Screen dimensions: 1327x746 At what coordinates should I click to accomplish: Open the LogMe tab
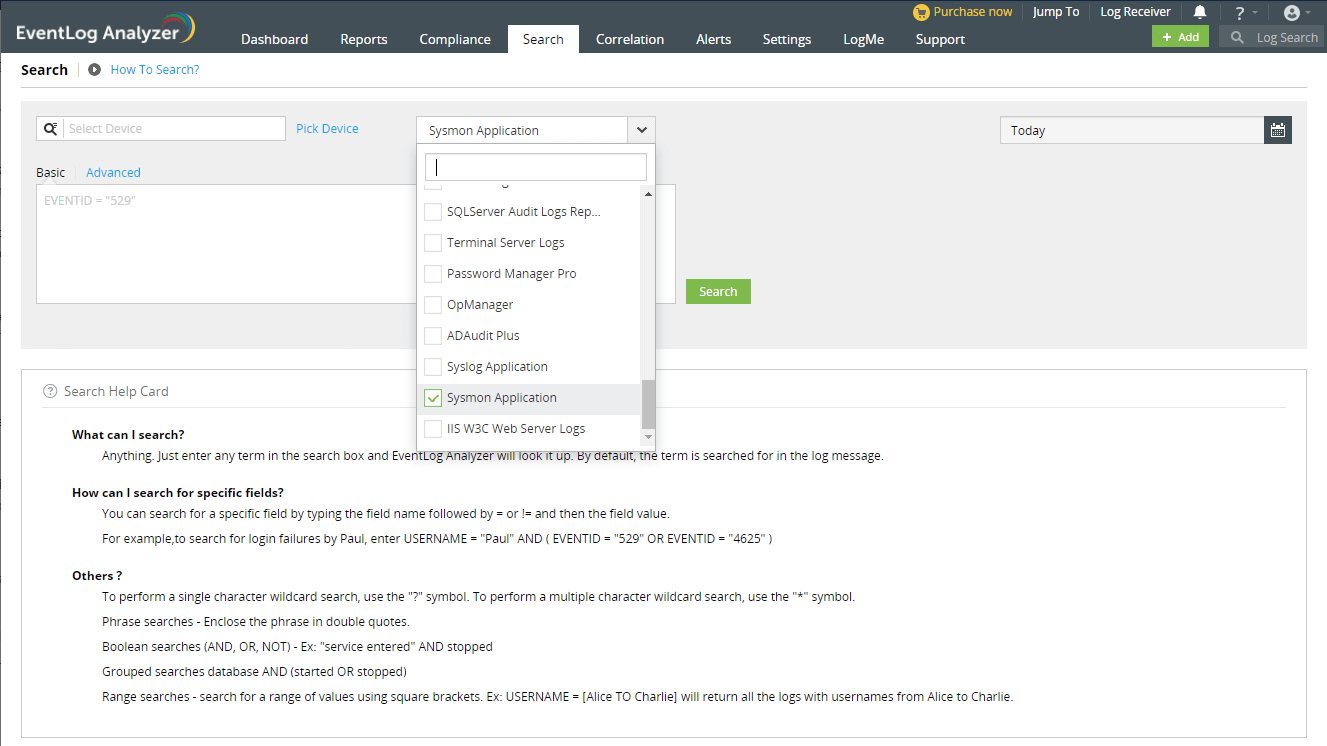[x=862, y=39]
